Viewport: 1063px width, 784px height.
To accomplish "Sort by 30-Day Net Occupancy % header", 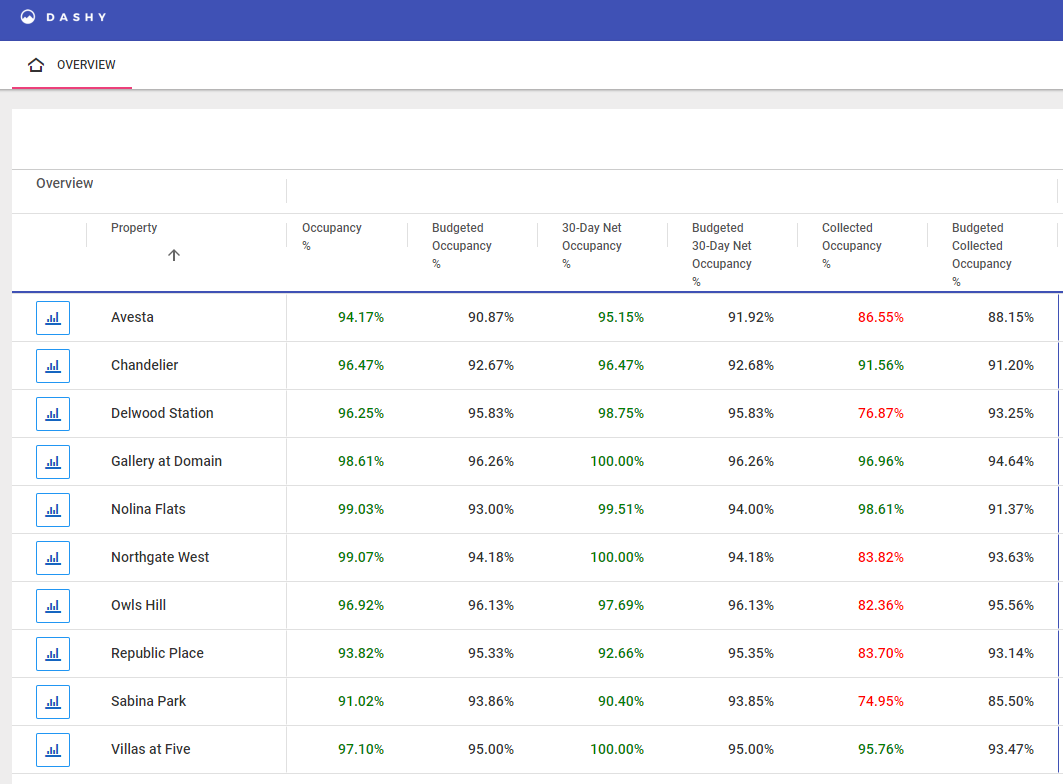I will click(x=591, y=246).
